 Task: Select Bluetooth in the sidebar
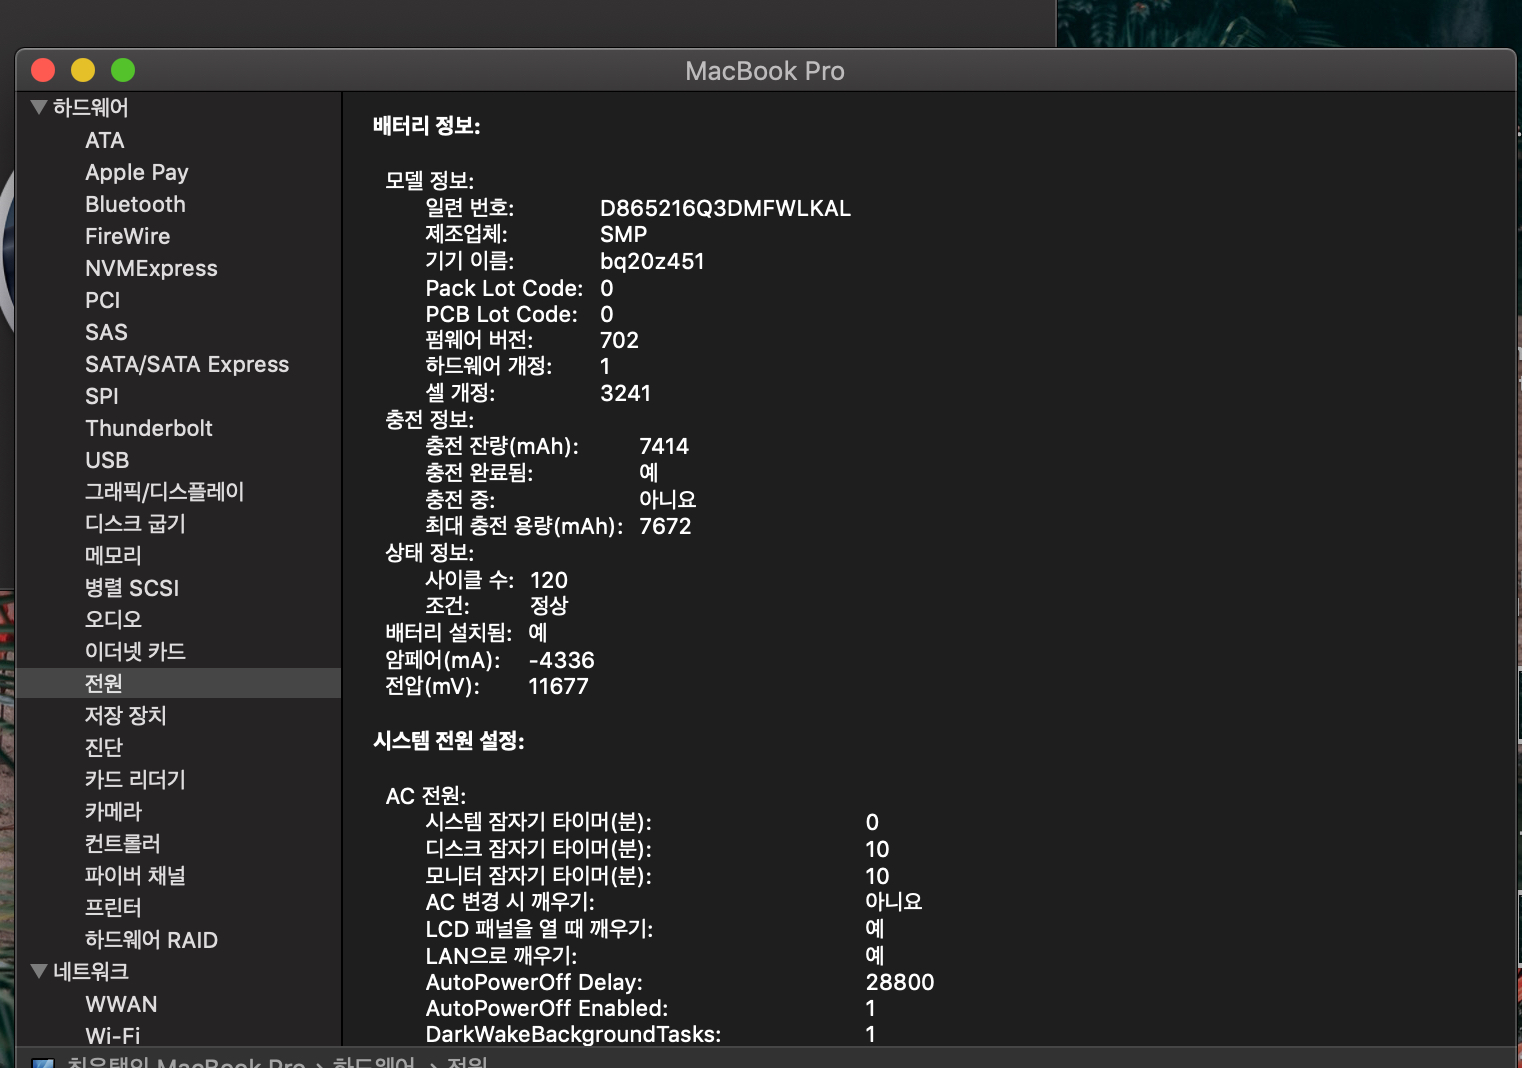point(135,204)
